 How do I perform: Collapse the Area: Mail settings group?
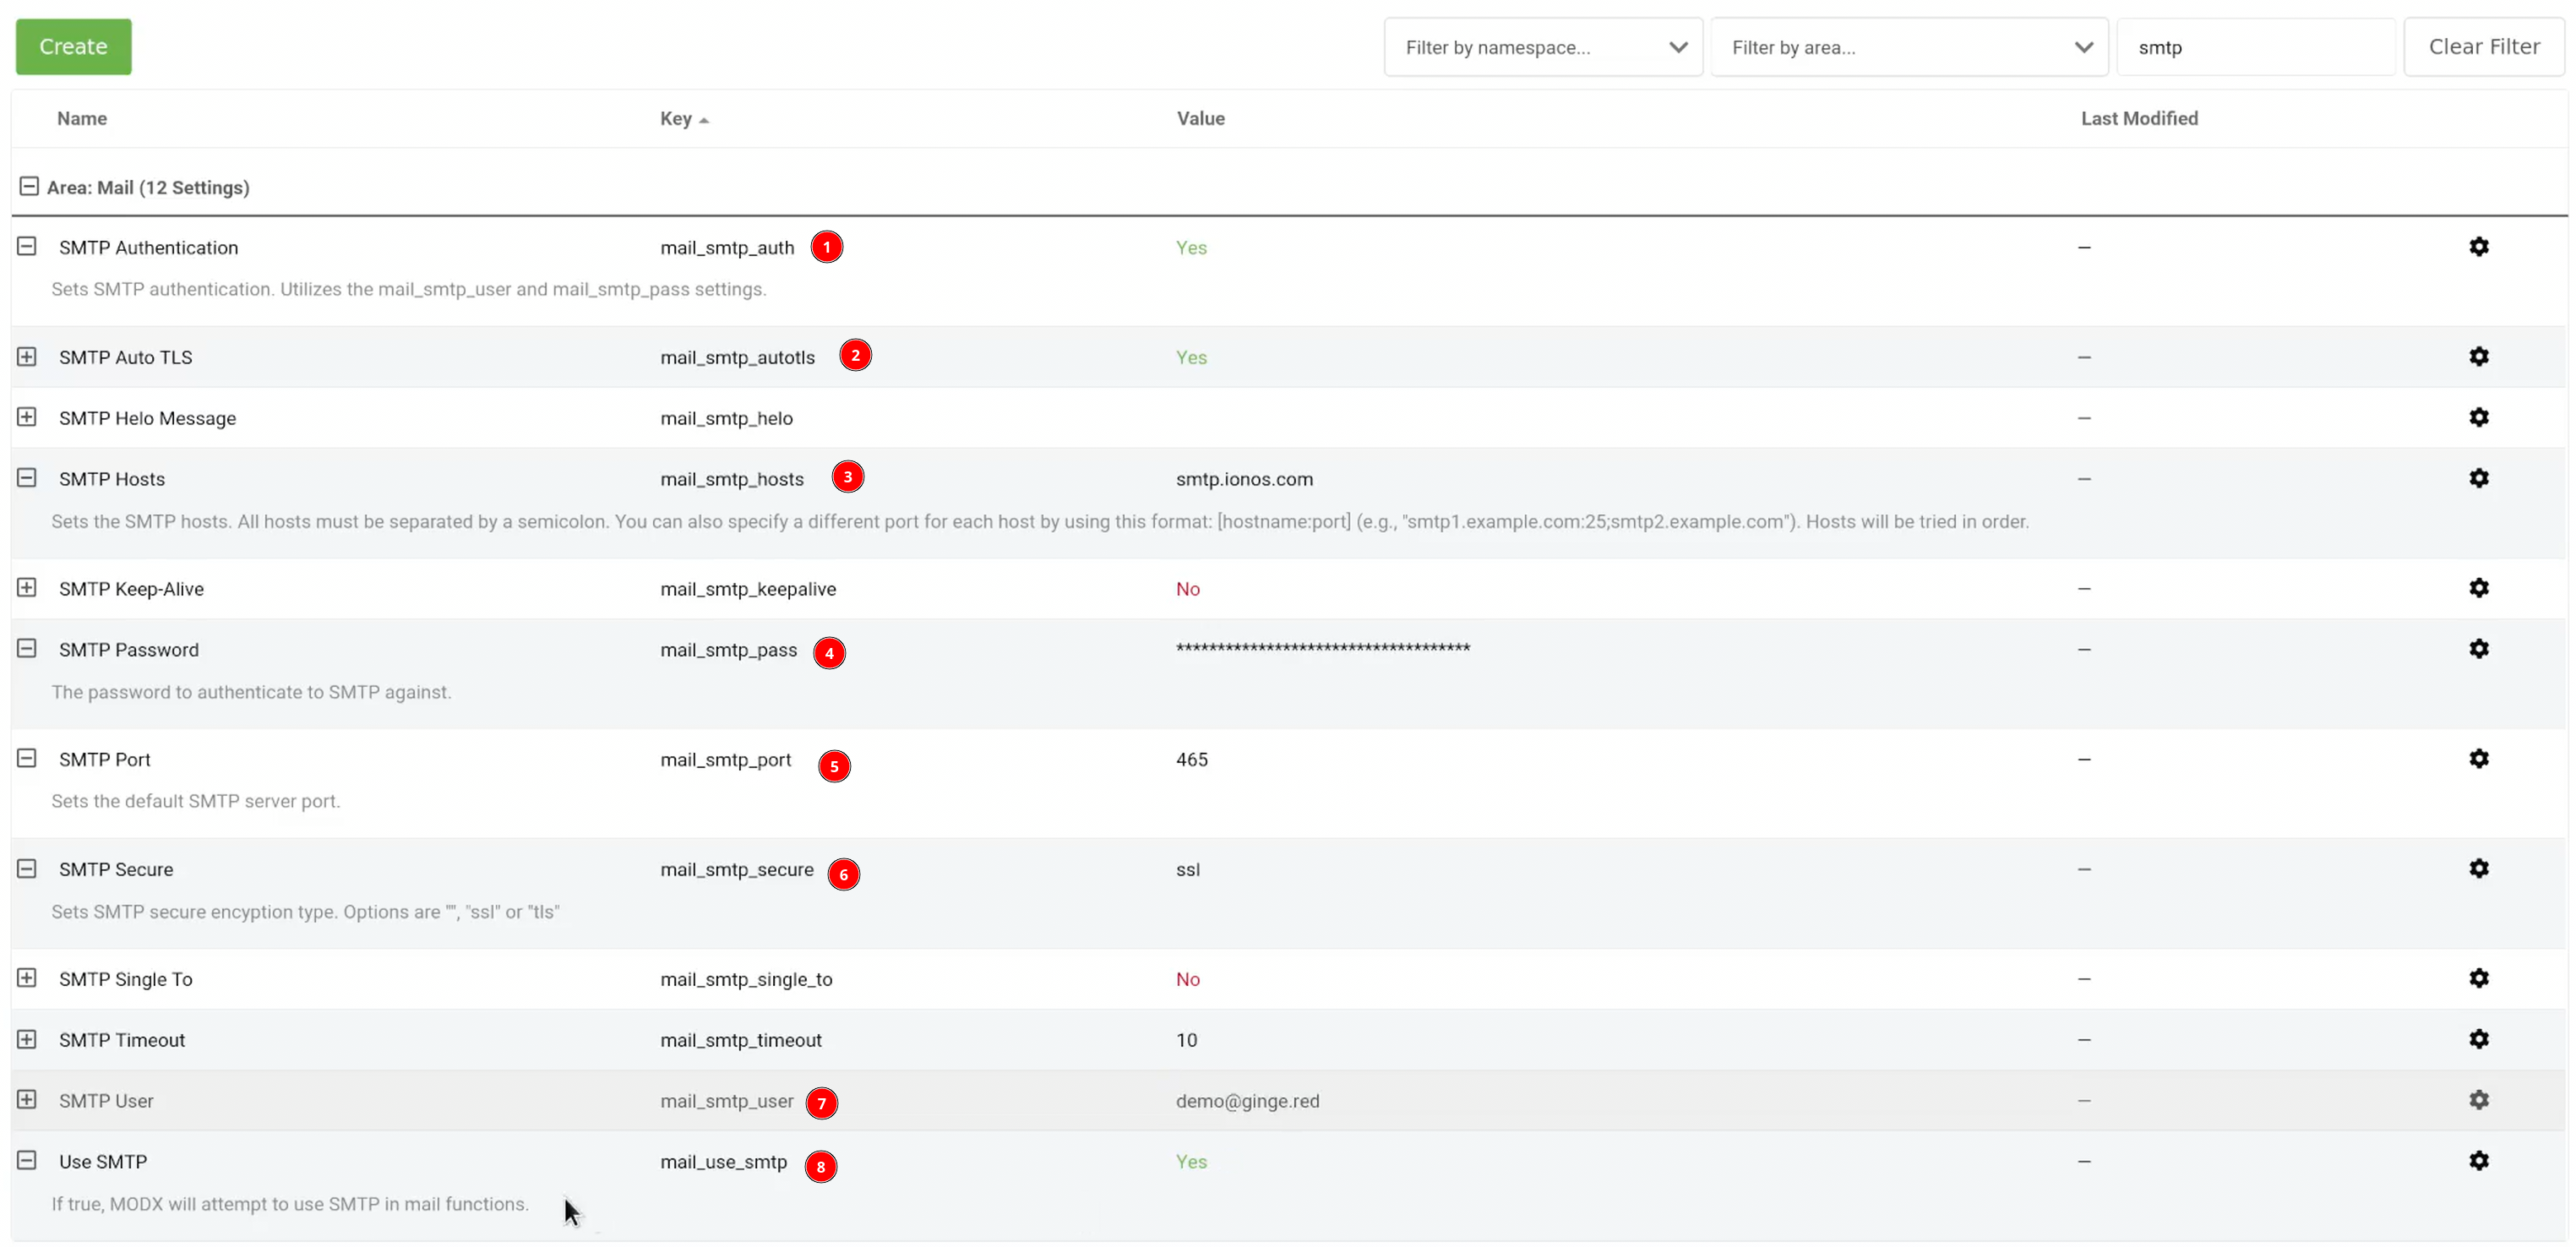29,187
